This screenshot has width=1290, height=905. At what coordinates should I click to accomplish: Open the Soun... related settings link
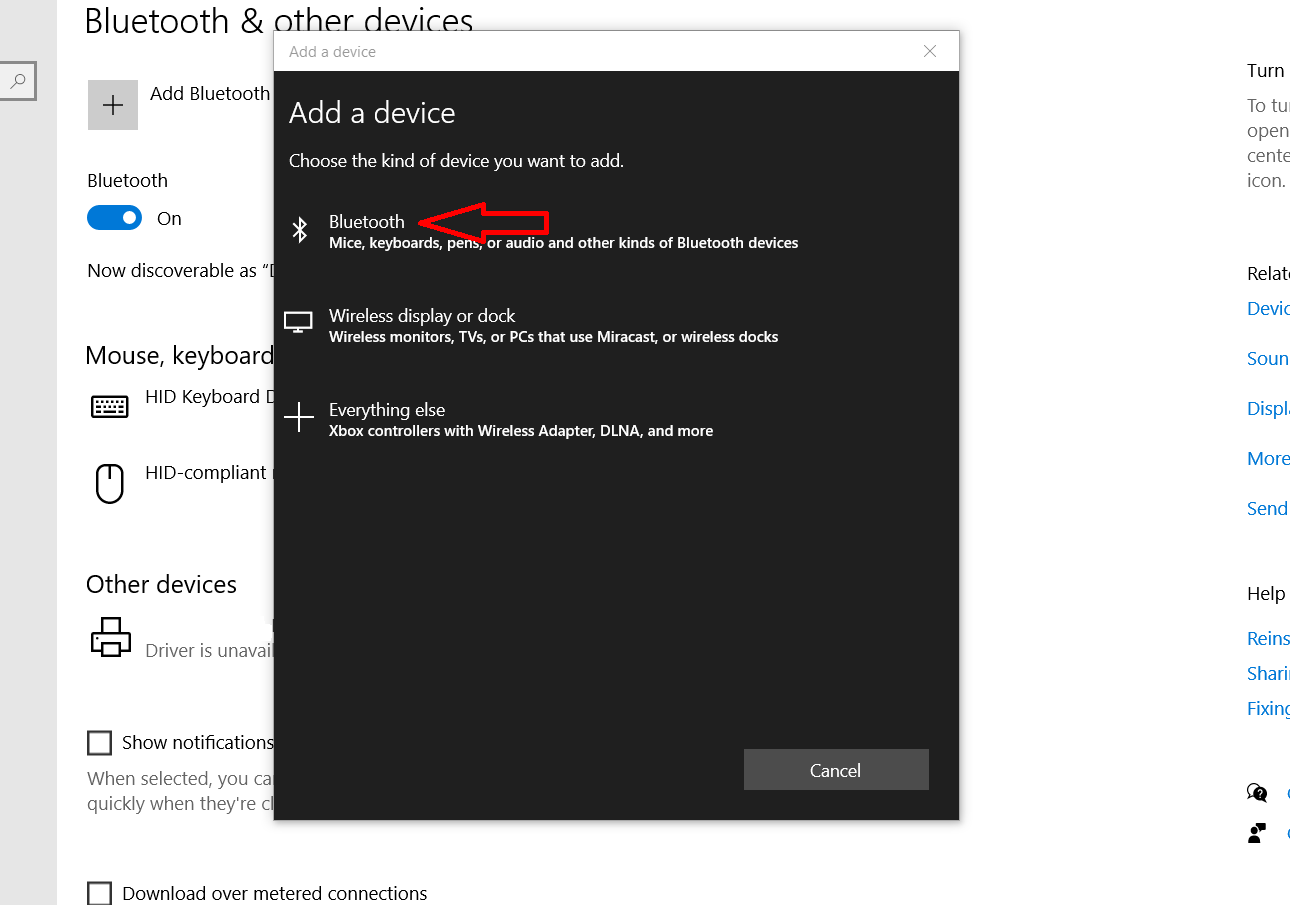tap(1268, 359)
